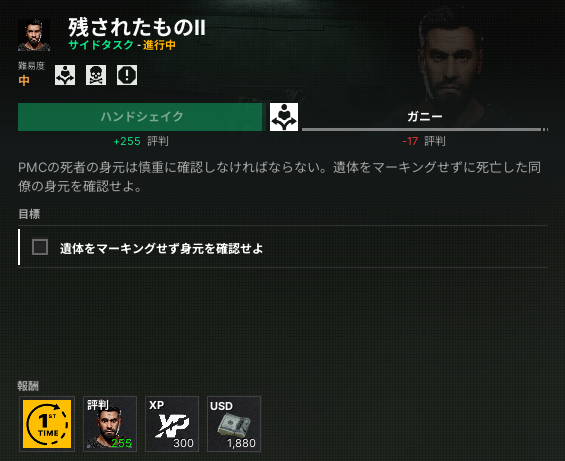Choose the ガニー faction option
Viewport: 565px width, 461px height.
[x=425, y=116]
